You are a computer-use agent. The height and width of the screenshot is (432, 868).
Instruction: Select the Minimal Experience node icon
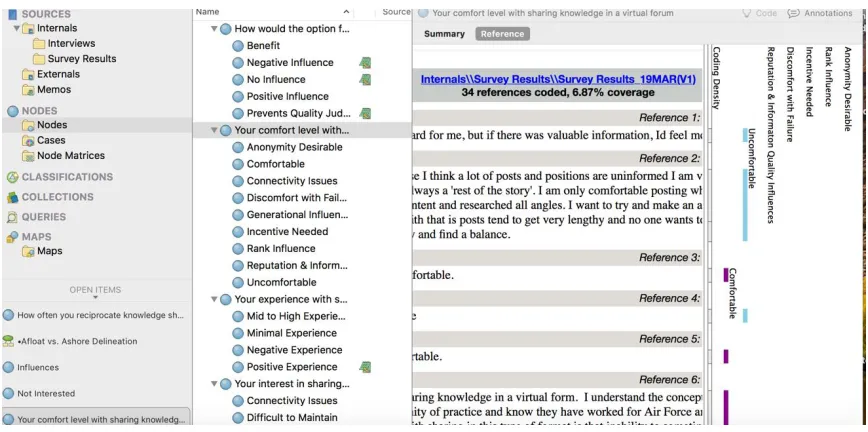[x=238, y=333]
